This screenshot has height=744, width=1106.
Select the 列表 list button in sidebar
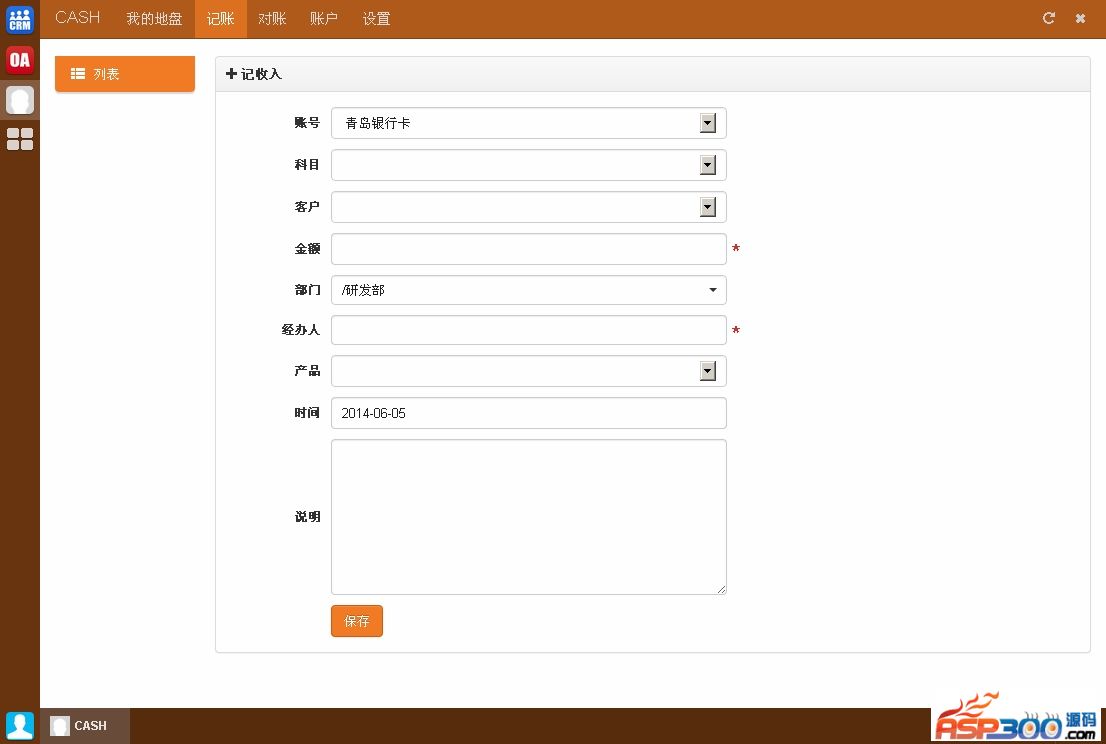tap(125, 74)
